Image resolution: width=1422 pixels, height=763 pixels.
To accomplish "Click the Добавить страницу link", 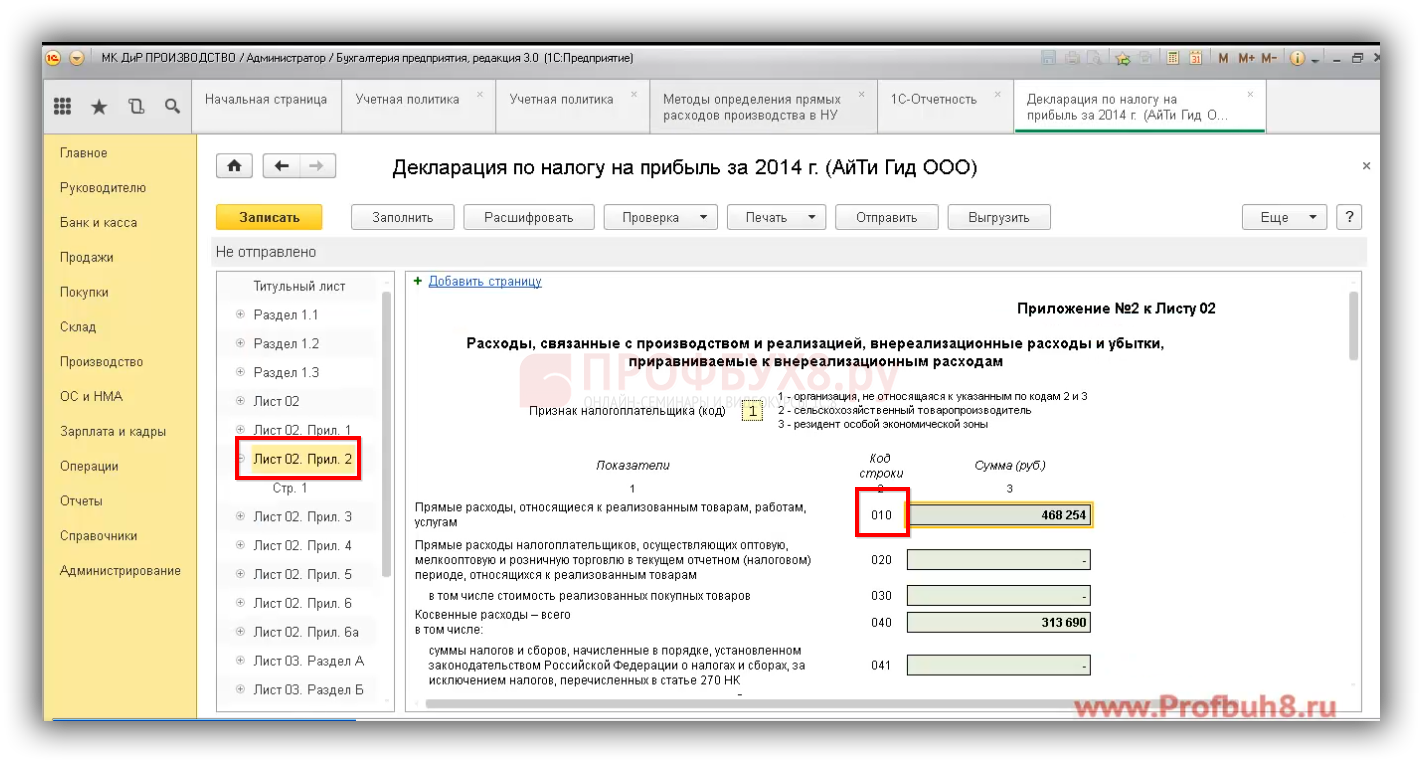I will pos(485,281).
